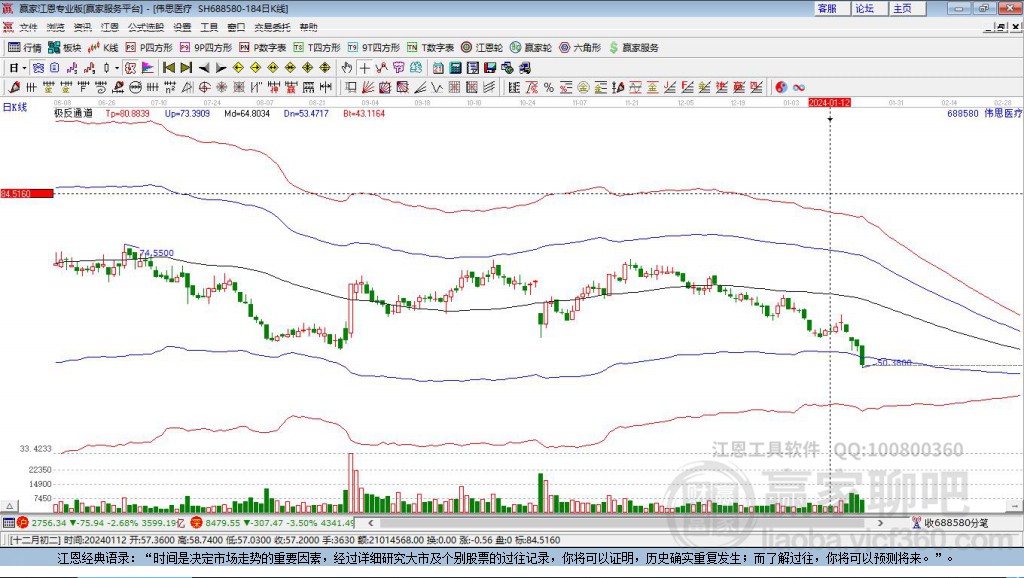Image resolution: width=1024 pixels, height=578 pixels.
Task: Open the 公式选股 menu
Action: click(146, 27)
